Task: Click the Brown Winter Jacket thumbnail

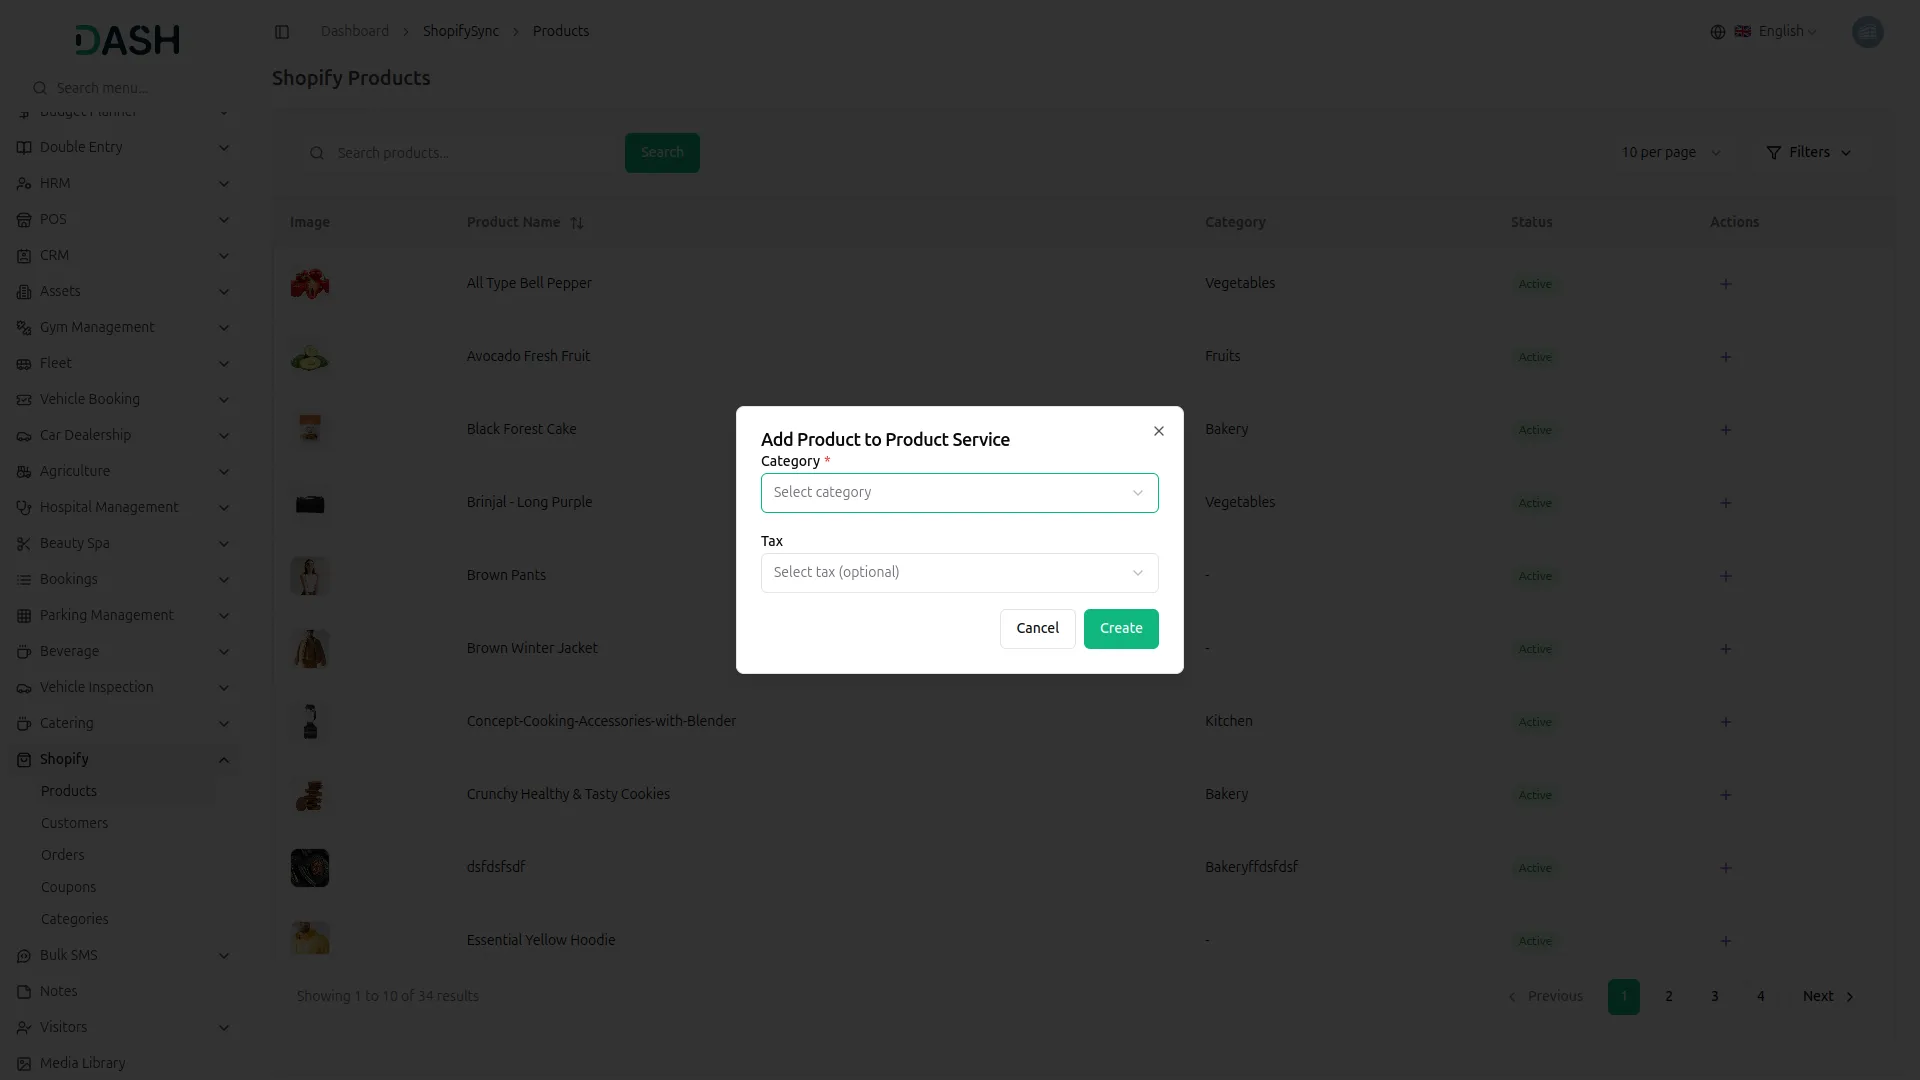Action: tap(310, 649)
